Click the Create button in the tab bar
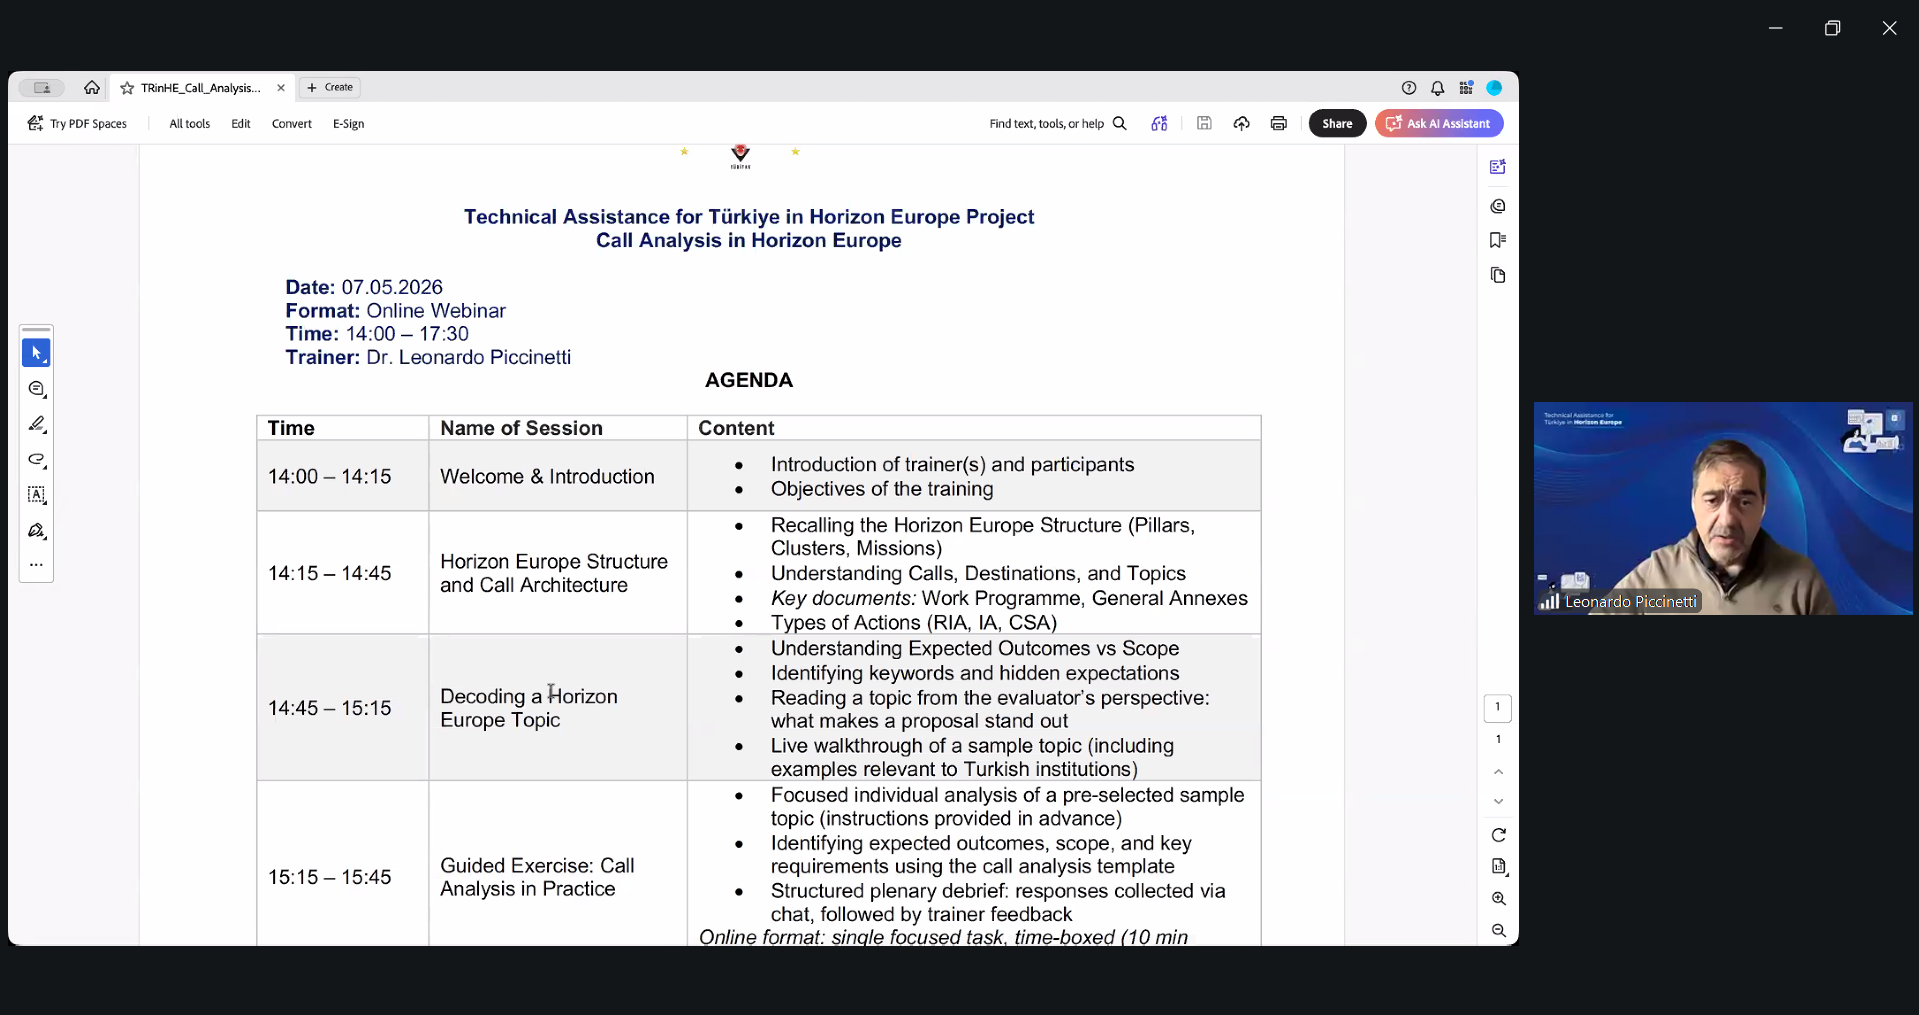The width and height of the screenshot is (1919, 1015). click(x=330, y=88)
